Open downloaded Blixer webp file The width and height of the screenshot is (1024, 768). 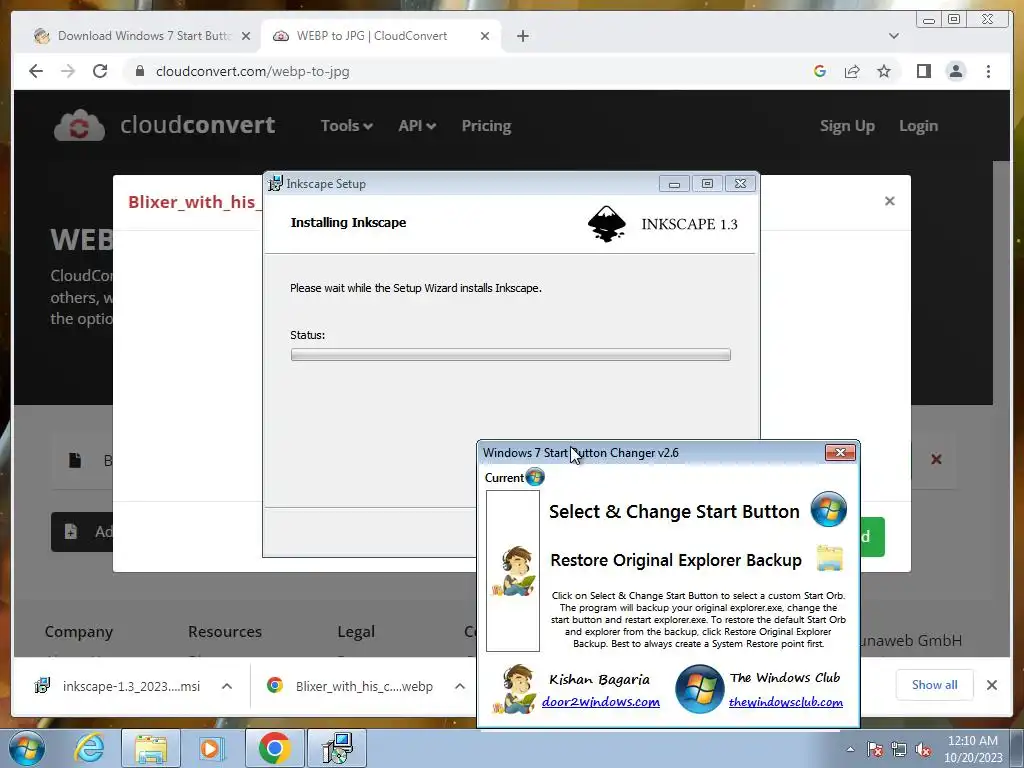click(x=351, y=686)
